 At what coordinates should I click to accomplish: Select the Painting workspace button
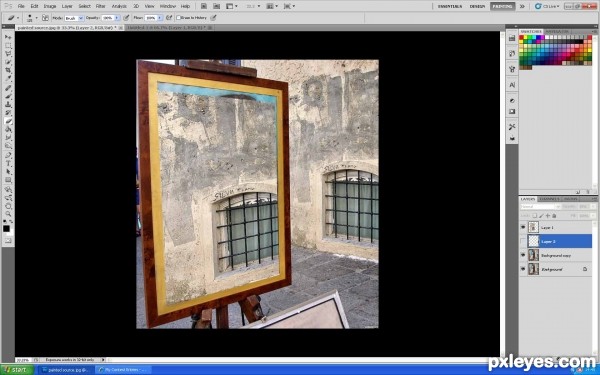coord(502,6)
